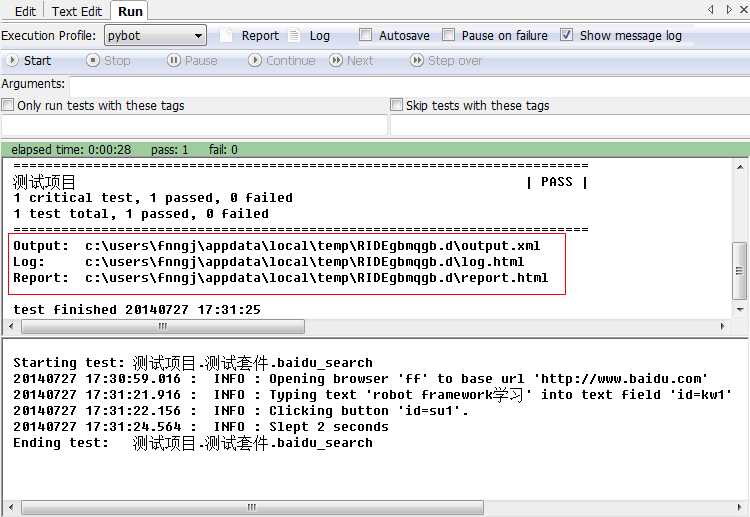The width and height of the screenshot is (750, 517).
Task: Switch to the Edit tab
Action: tap(25, 11)
